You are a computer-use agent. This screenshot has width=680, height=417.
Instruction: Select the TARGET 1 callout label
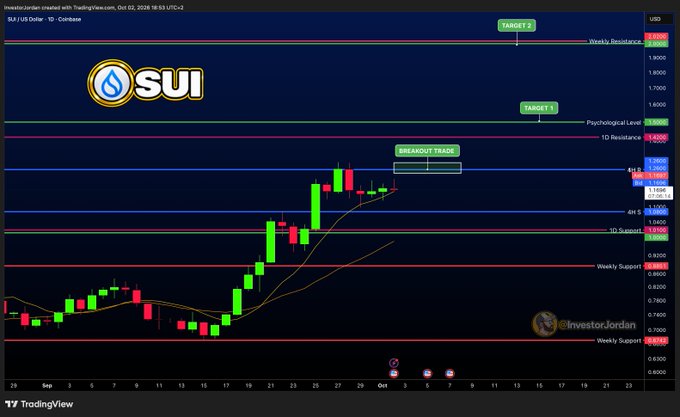539,108
